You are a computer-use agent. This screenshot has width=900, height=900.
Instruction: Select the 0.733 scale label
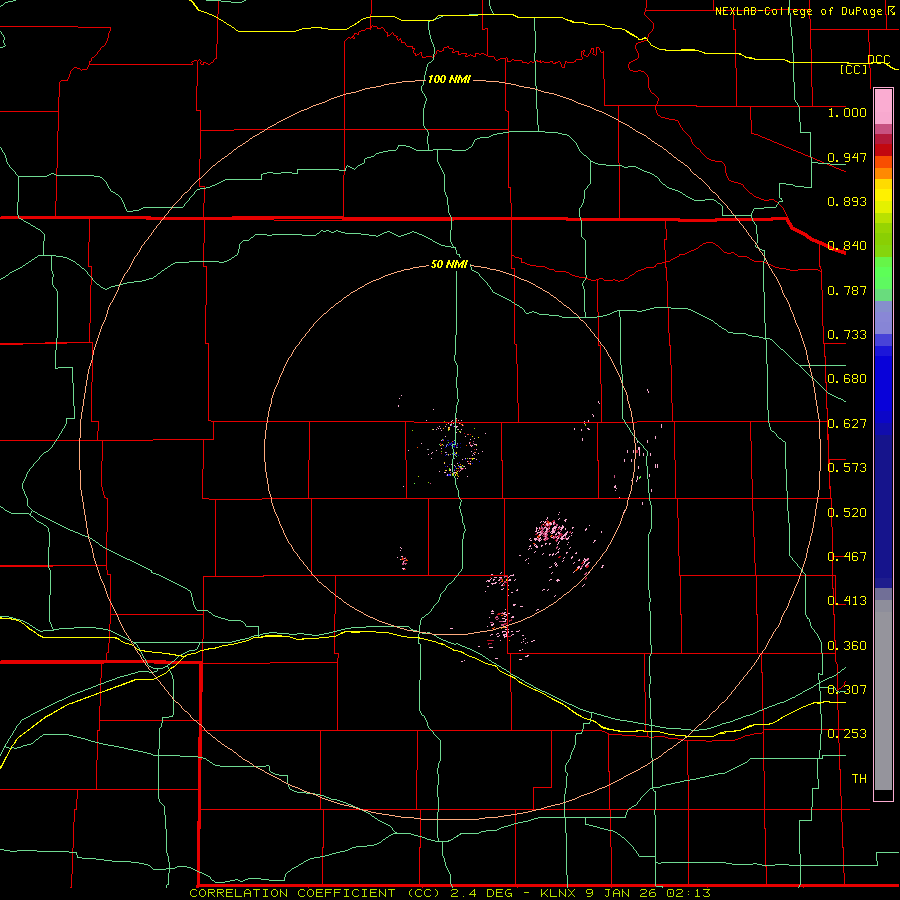[847, 335]
